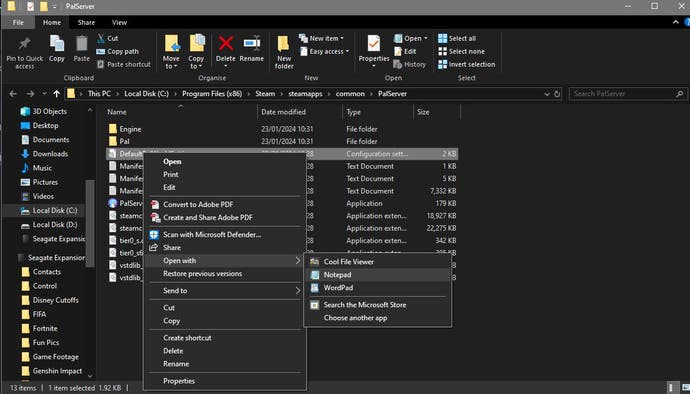
Task: Choose Convert to Adobe PDF
Action: pos(198,204)
